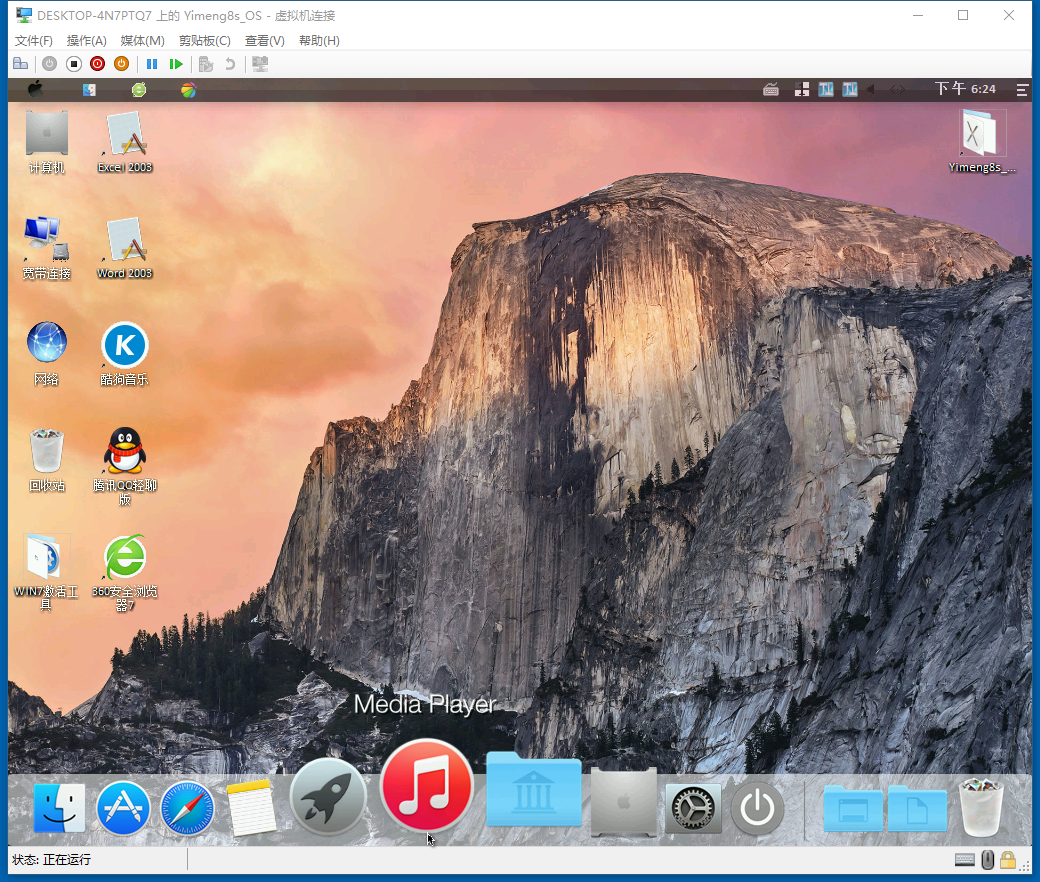Viewport: 1040px width, 882px height.
Task: Open System Preferences gear icon in dock
Action: click(x=693, y=808)
